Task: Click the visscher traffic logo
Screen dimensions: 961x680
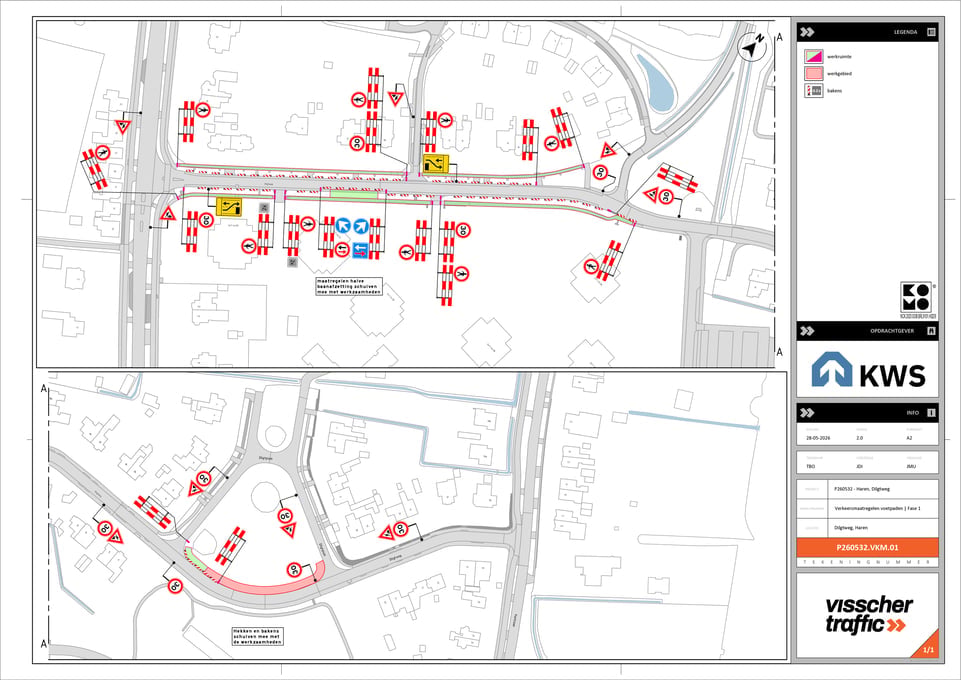Action: click(x=868, y=614)
